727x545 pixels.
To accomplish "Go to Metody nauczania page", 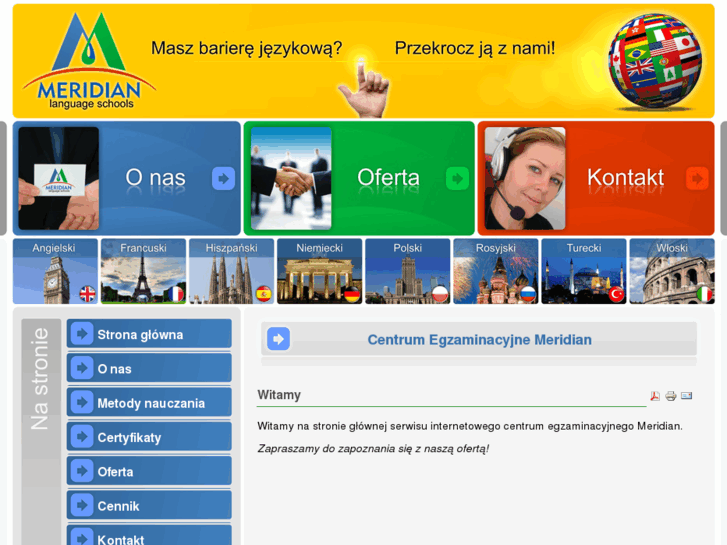I will click(149, 402).
